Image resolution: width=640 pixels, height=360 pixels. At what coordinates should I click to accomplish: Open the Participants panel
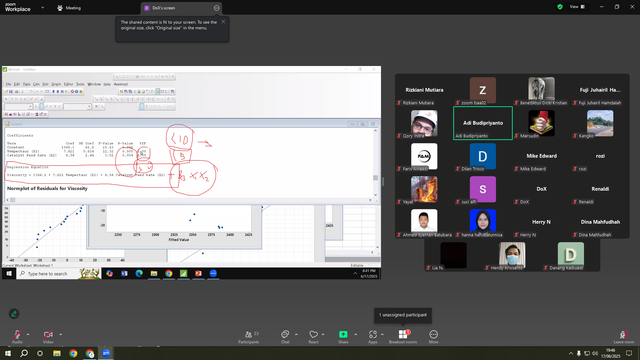point(249,336)
